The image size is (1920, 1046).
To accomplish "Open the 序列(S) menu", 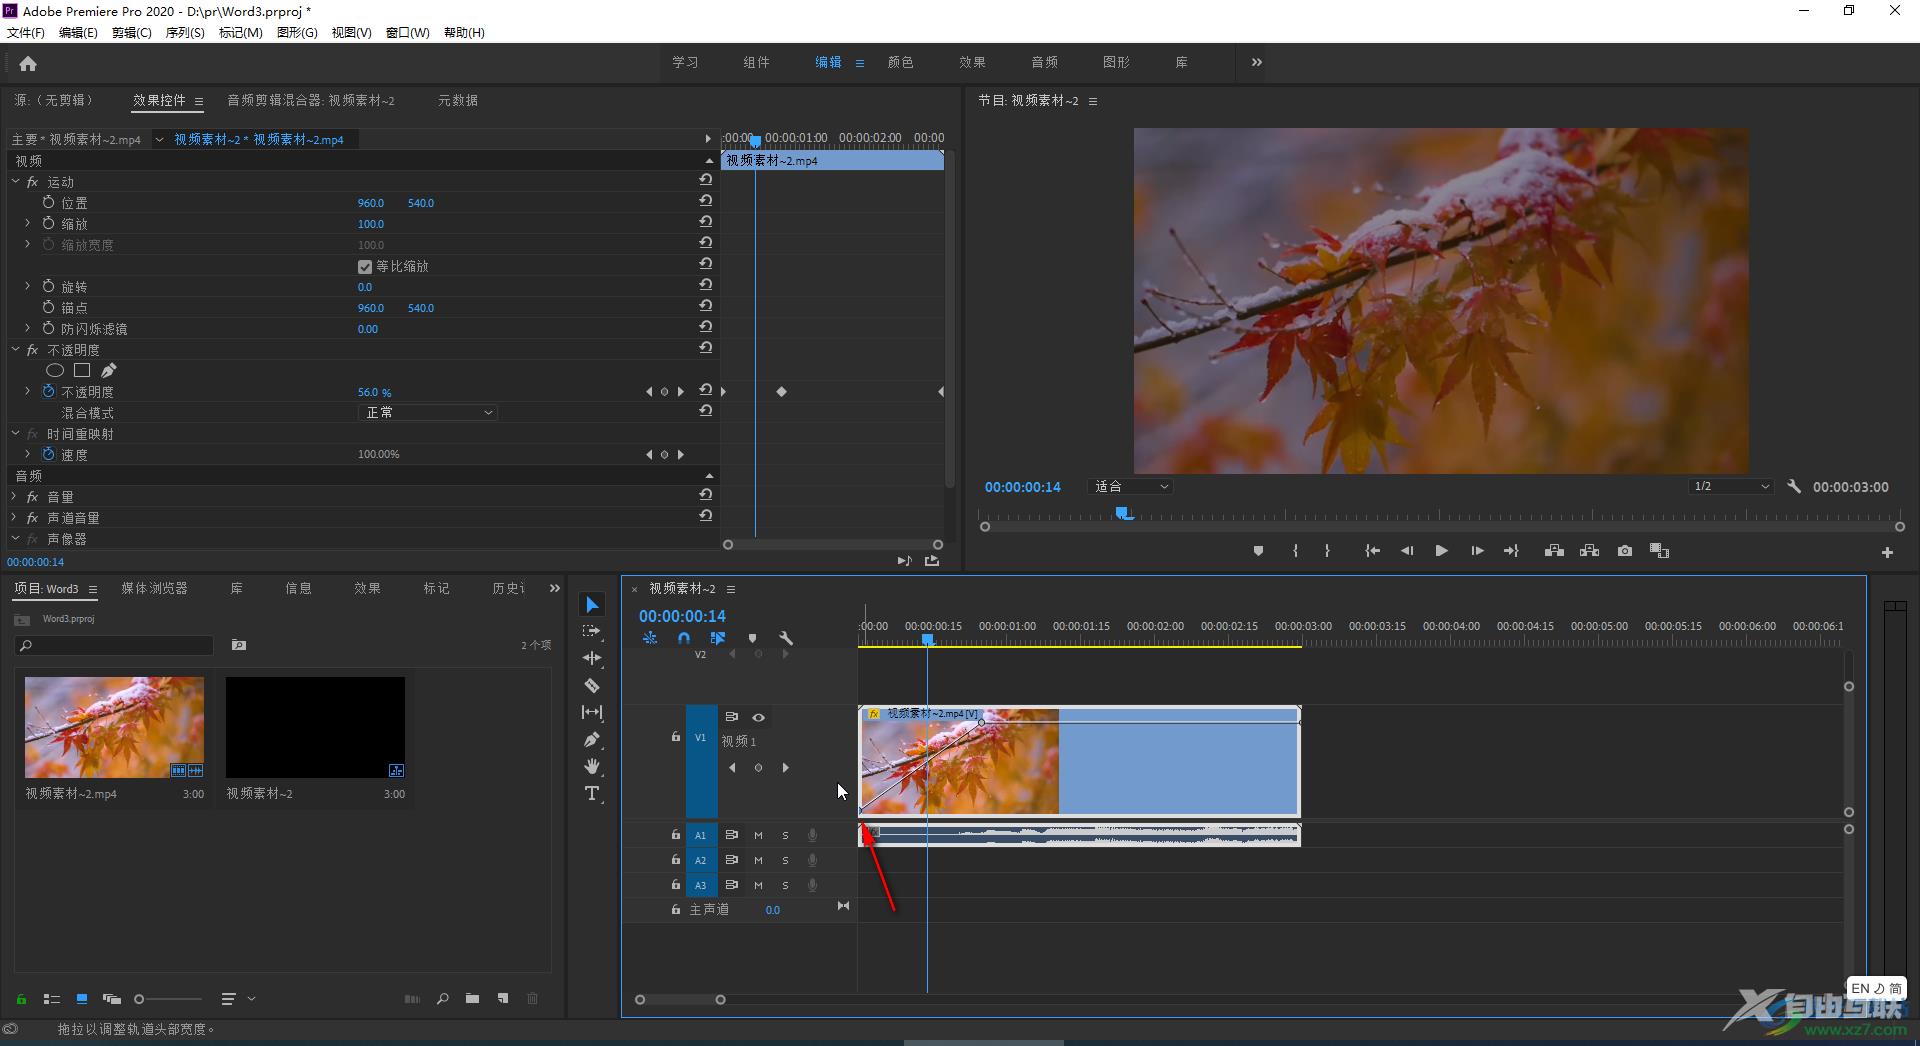I will point(185,32).
